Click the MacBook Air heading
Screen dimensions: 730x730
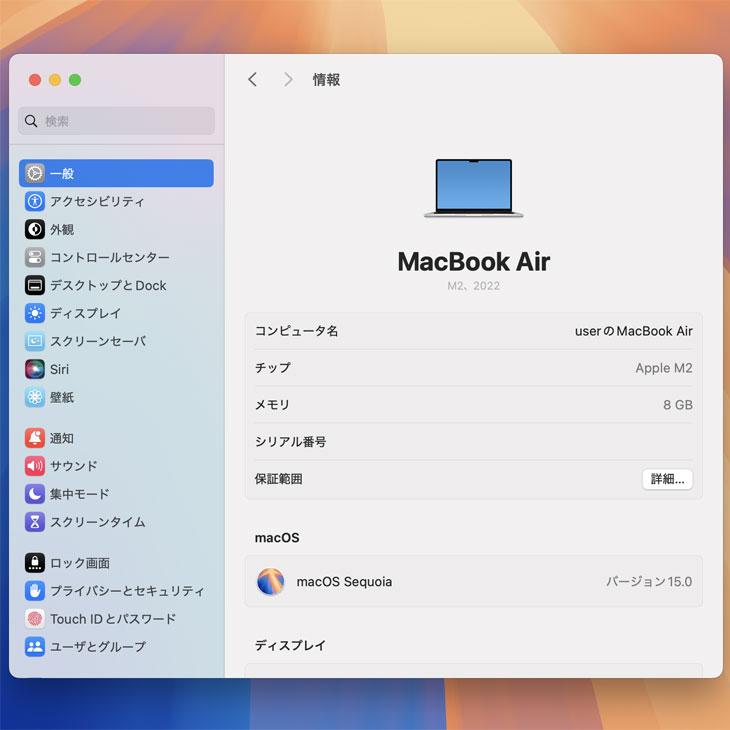pos(473,262)
